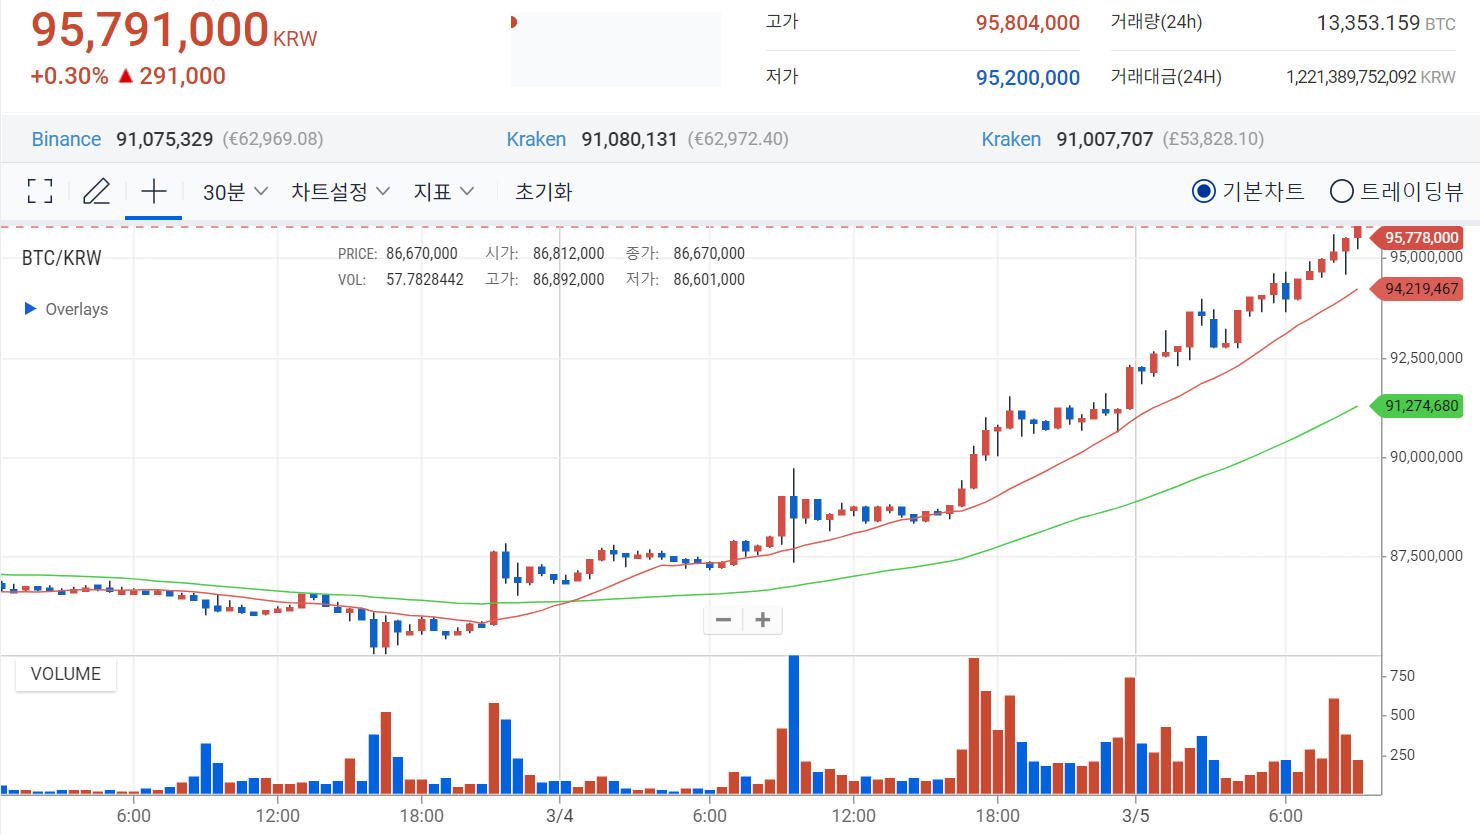This screenshot has height=835, width=1480.
Task: Expand the Overlays triangle
Action: click(30, 309)
